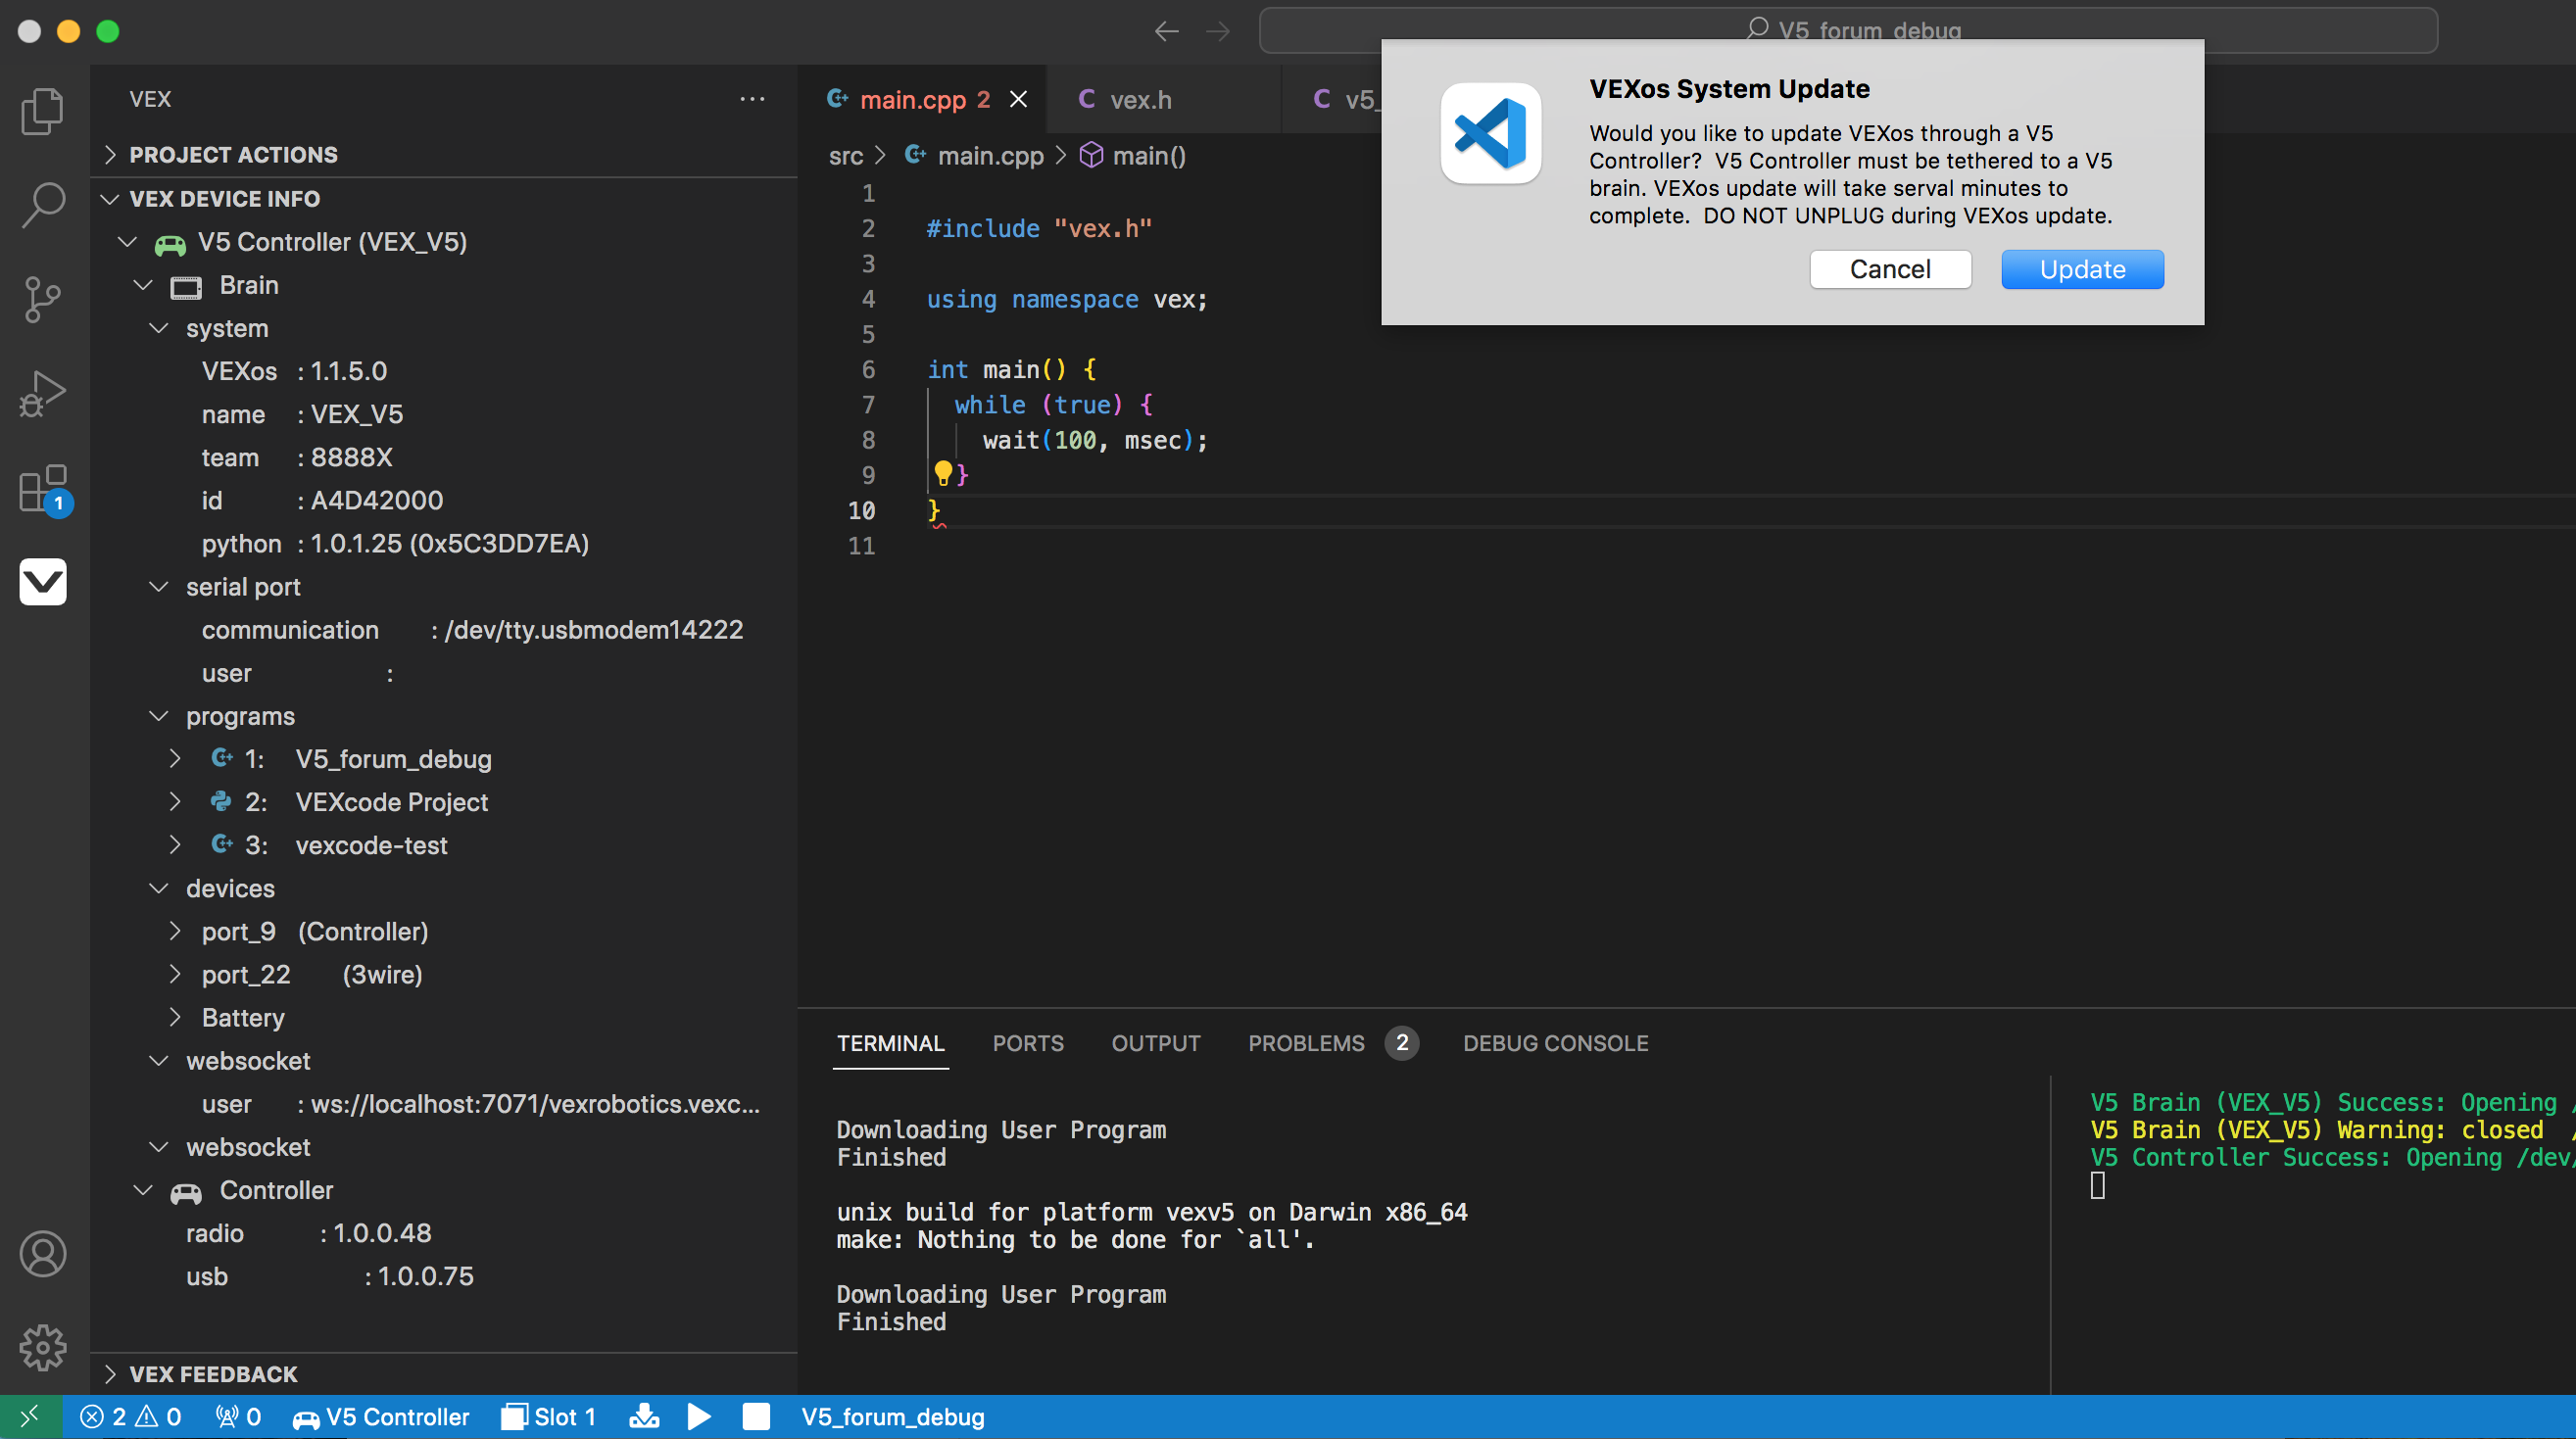Open the Explorer view in activity bar
2576x1439 pixels.
43,111
